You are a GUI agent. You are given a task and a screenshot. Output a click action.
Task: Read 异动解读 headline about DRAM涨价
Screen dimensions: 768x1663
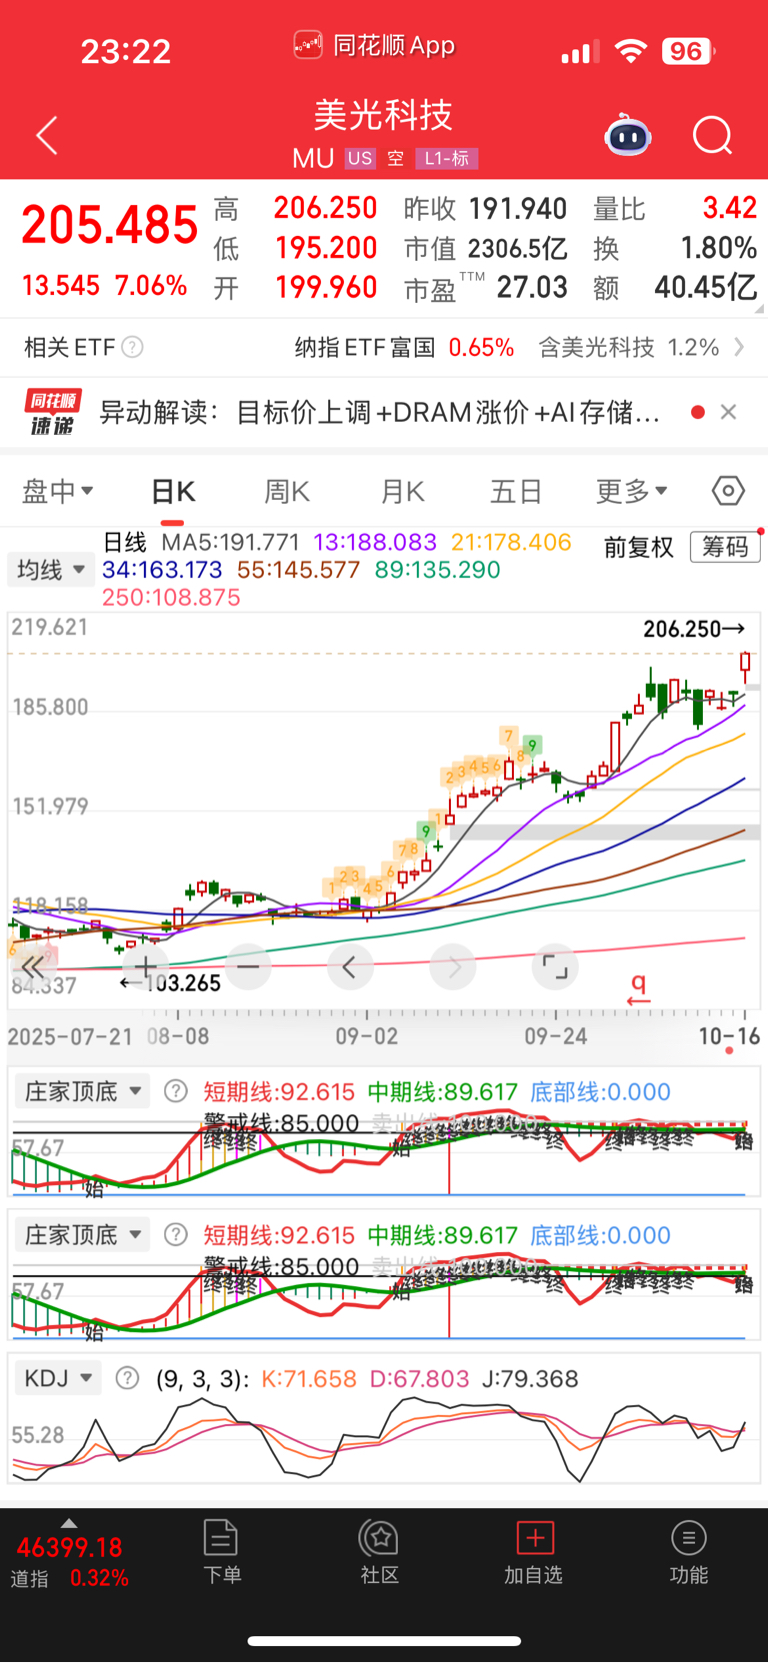(x=379, y=412)
